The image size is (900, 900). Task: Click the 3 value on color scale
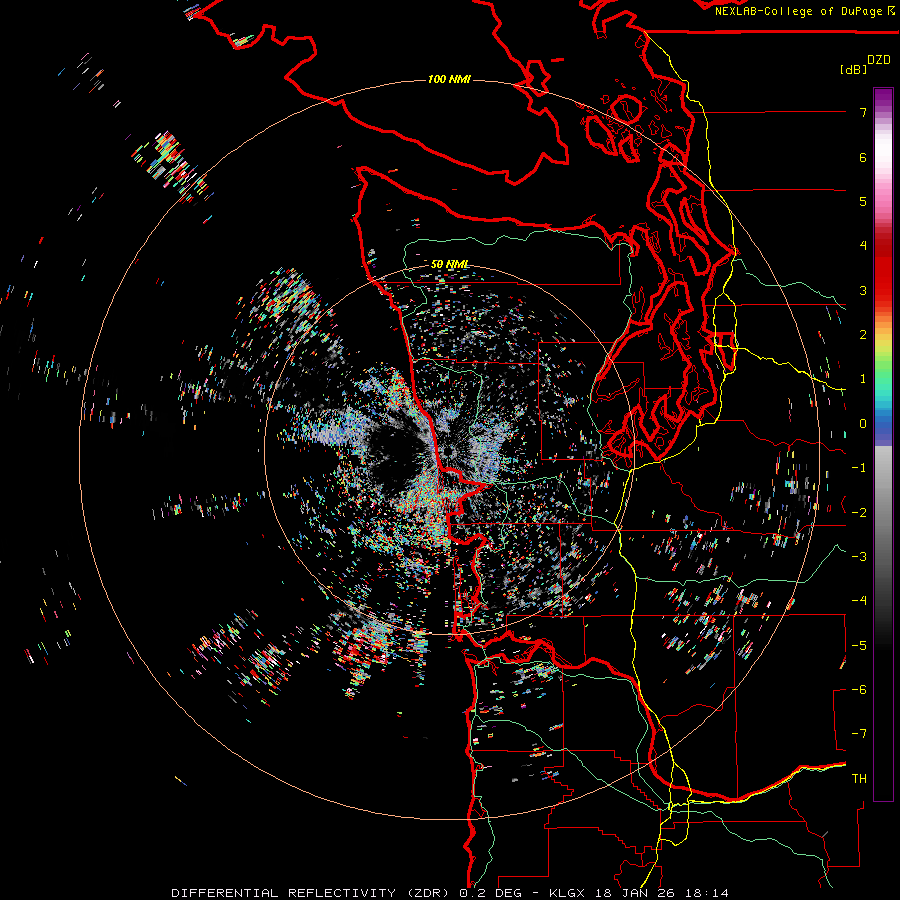[863, 290]
